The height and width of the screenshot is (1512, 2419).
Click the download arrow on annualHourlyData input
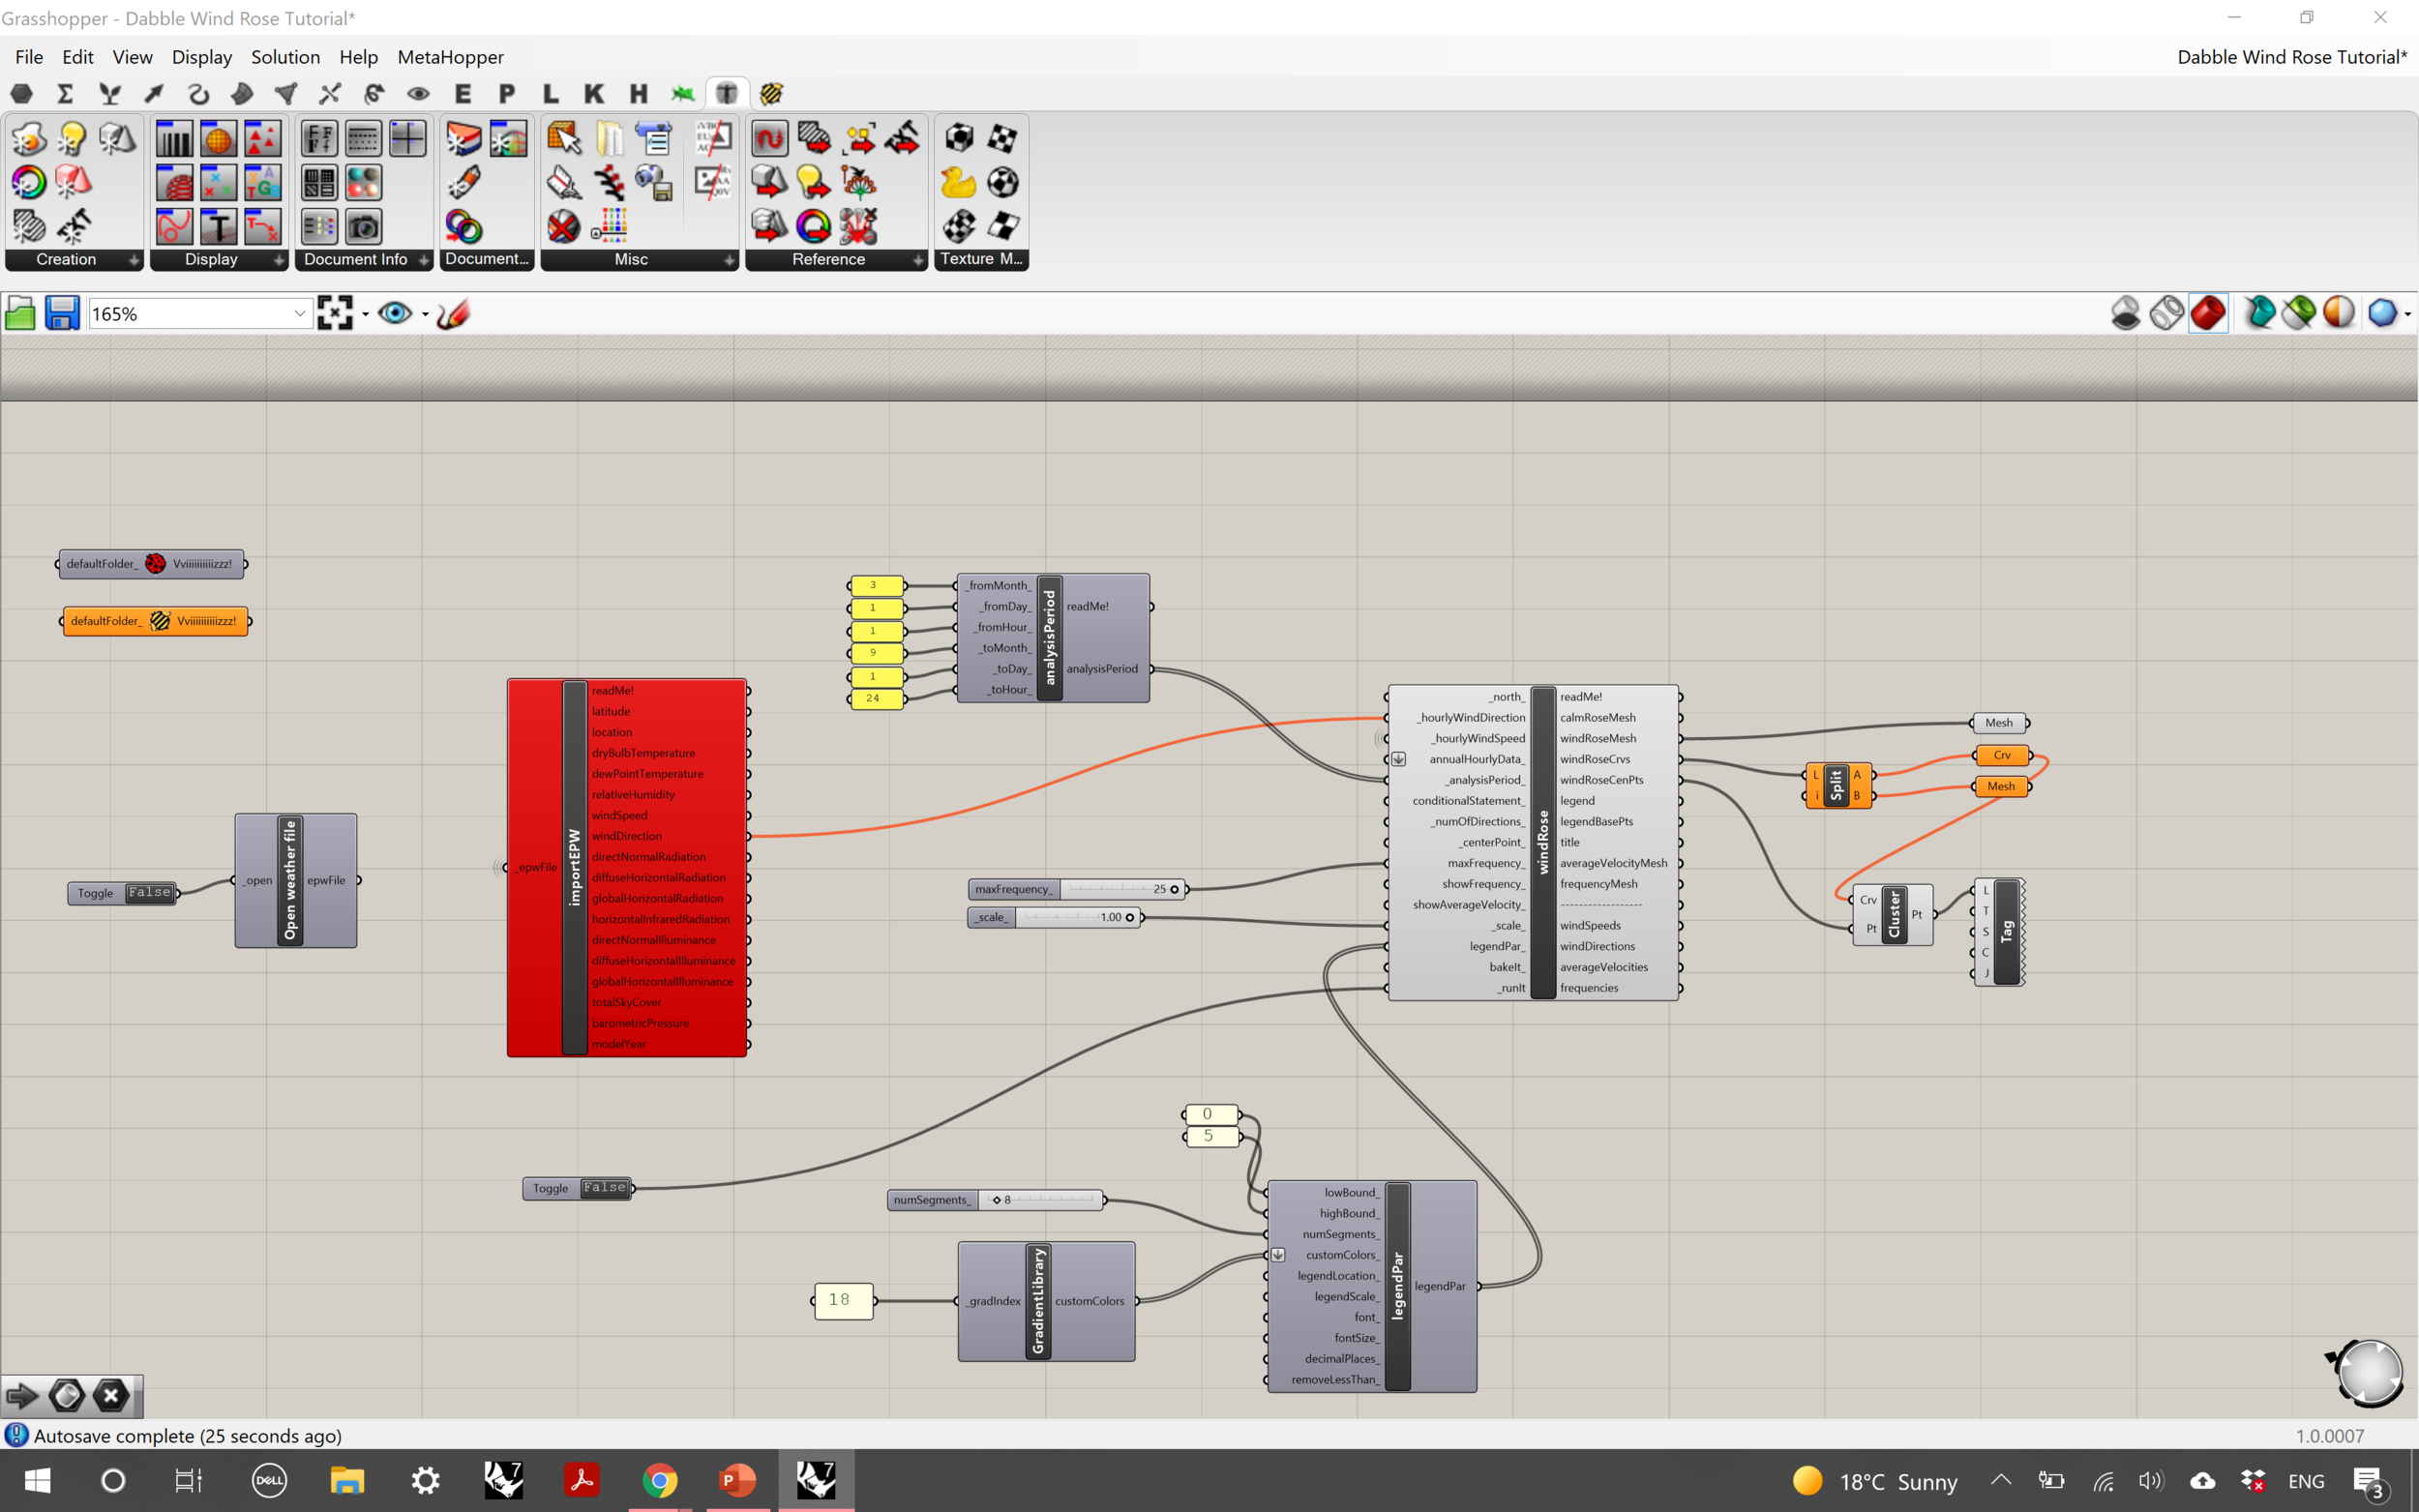click(1397, 759)
